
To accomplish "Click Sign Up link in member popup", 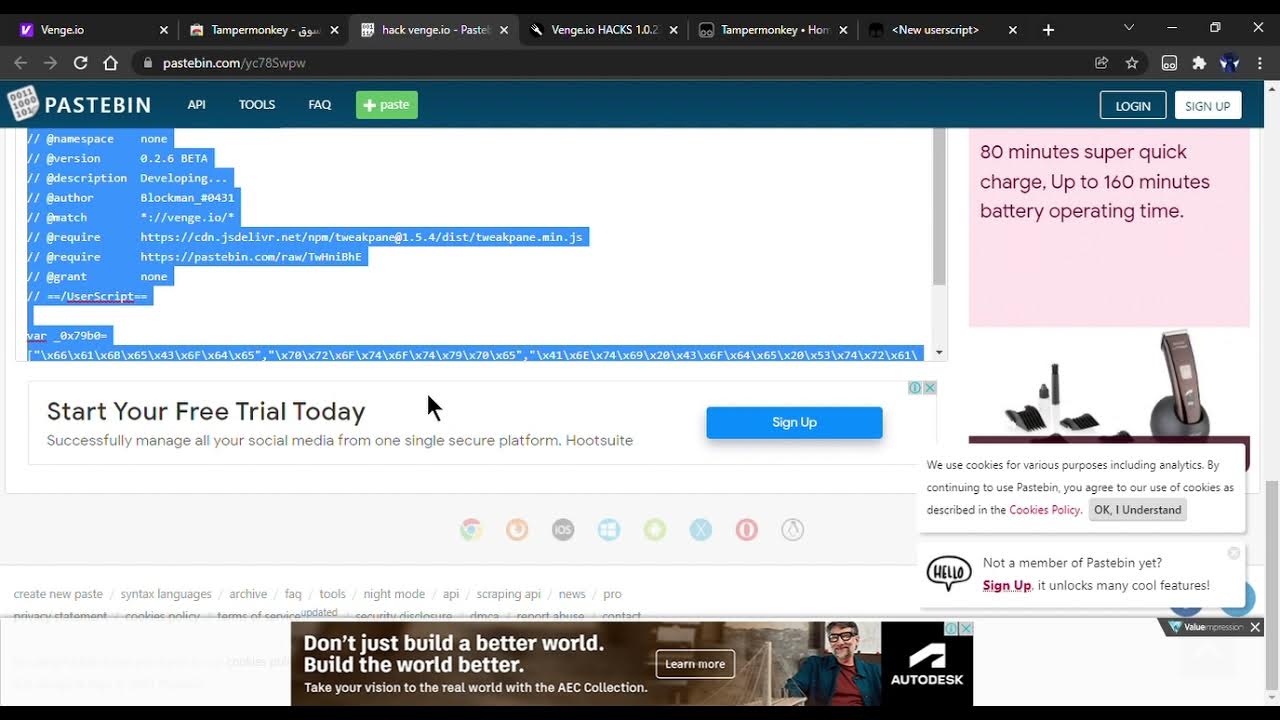I will click(x=1006, y=586).
